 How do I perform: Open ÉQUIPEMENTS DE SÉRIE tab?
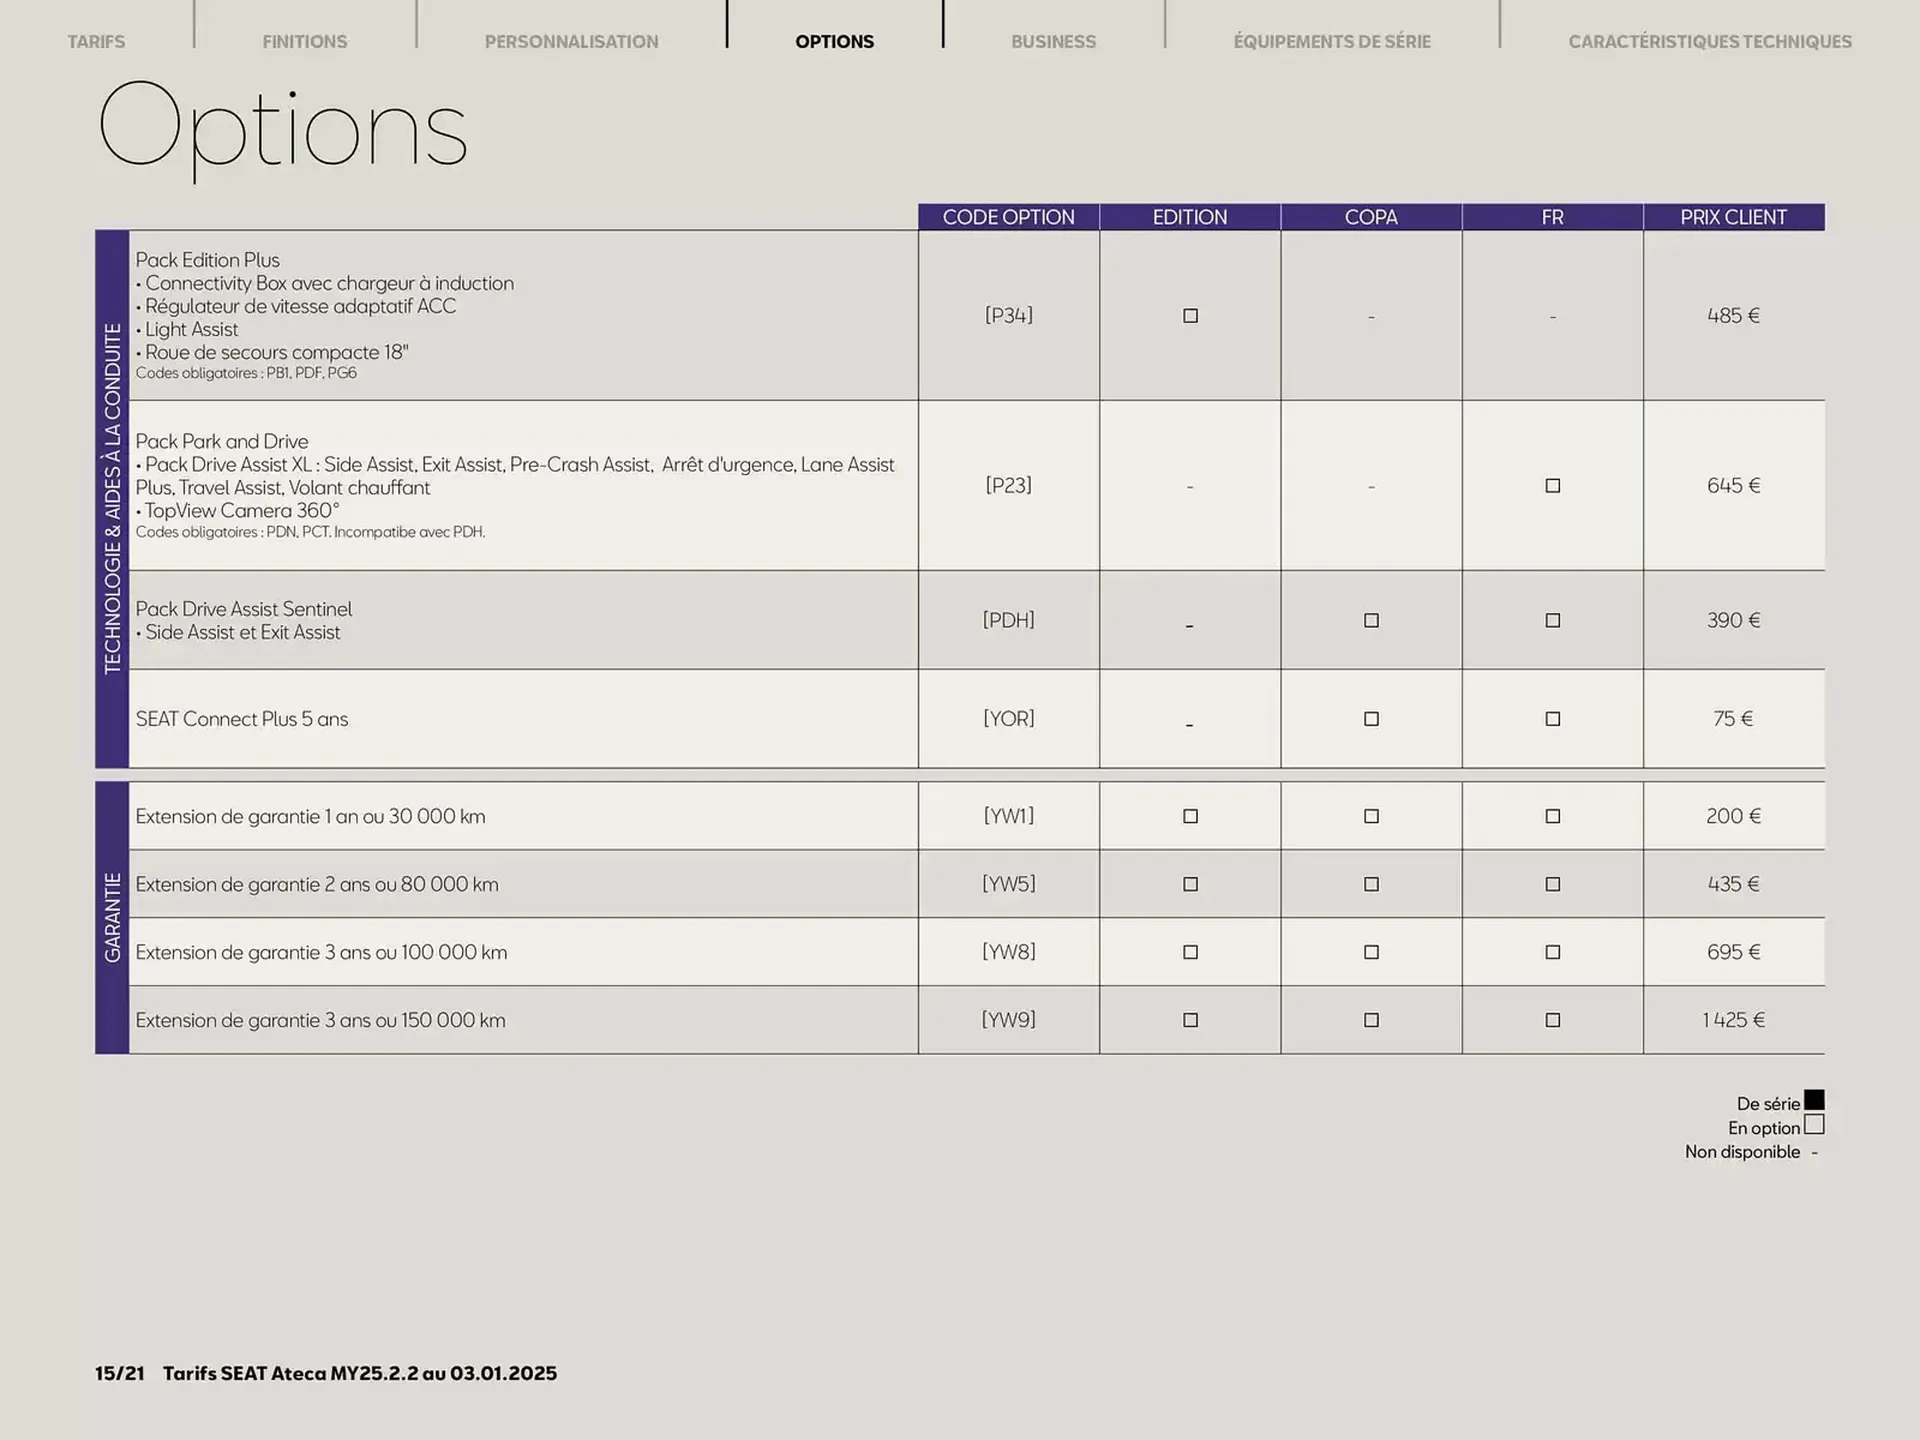coord(1332,42)
